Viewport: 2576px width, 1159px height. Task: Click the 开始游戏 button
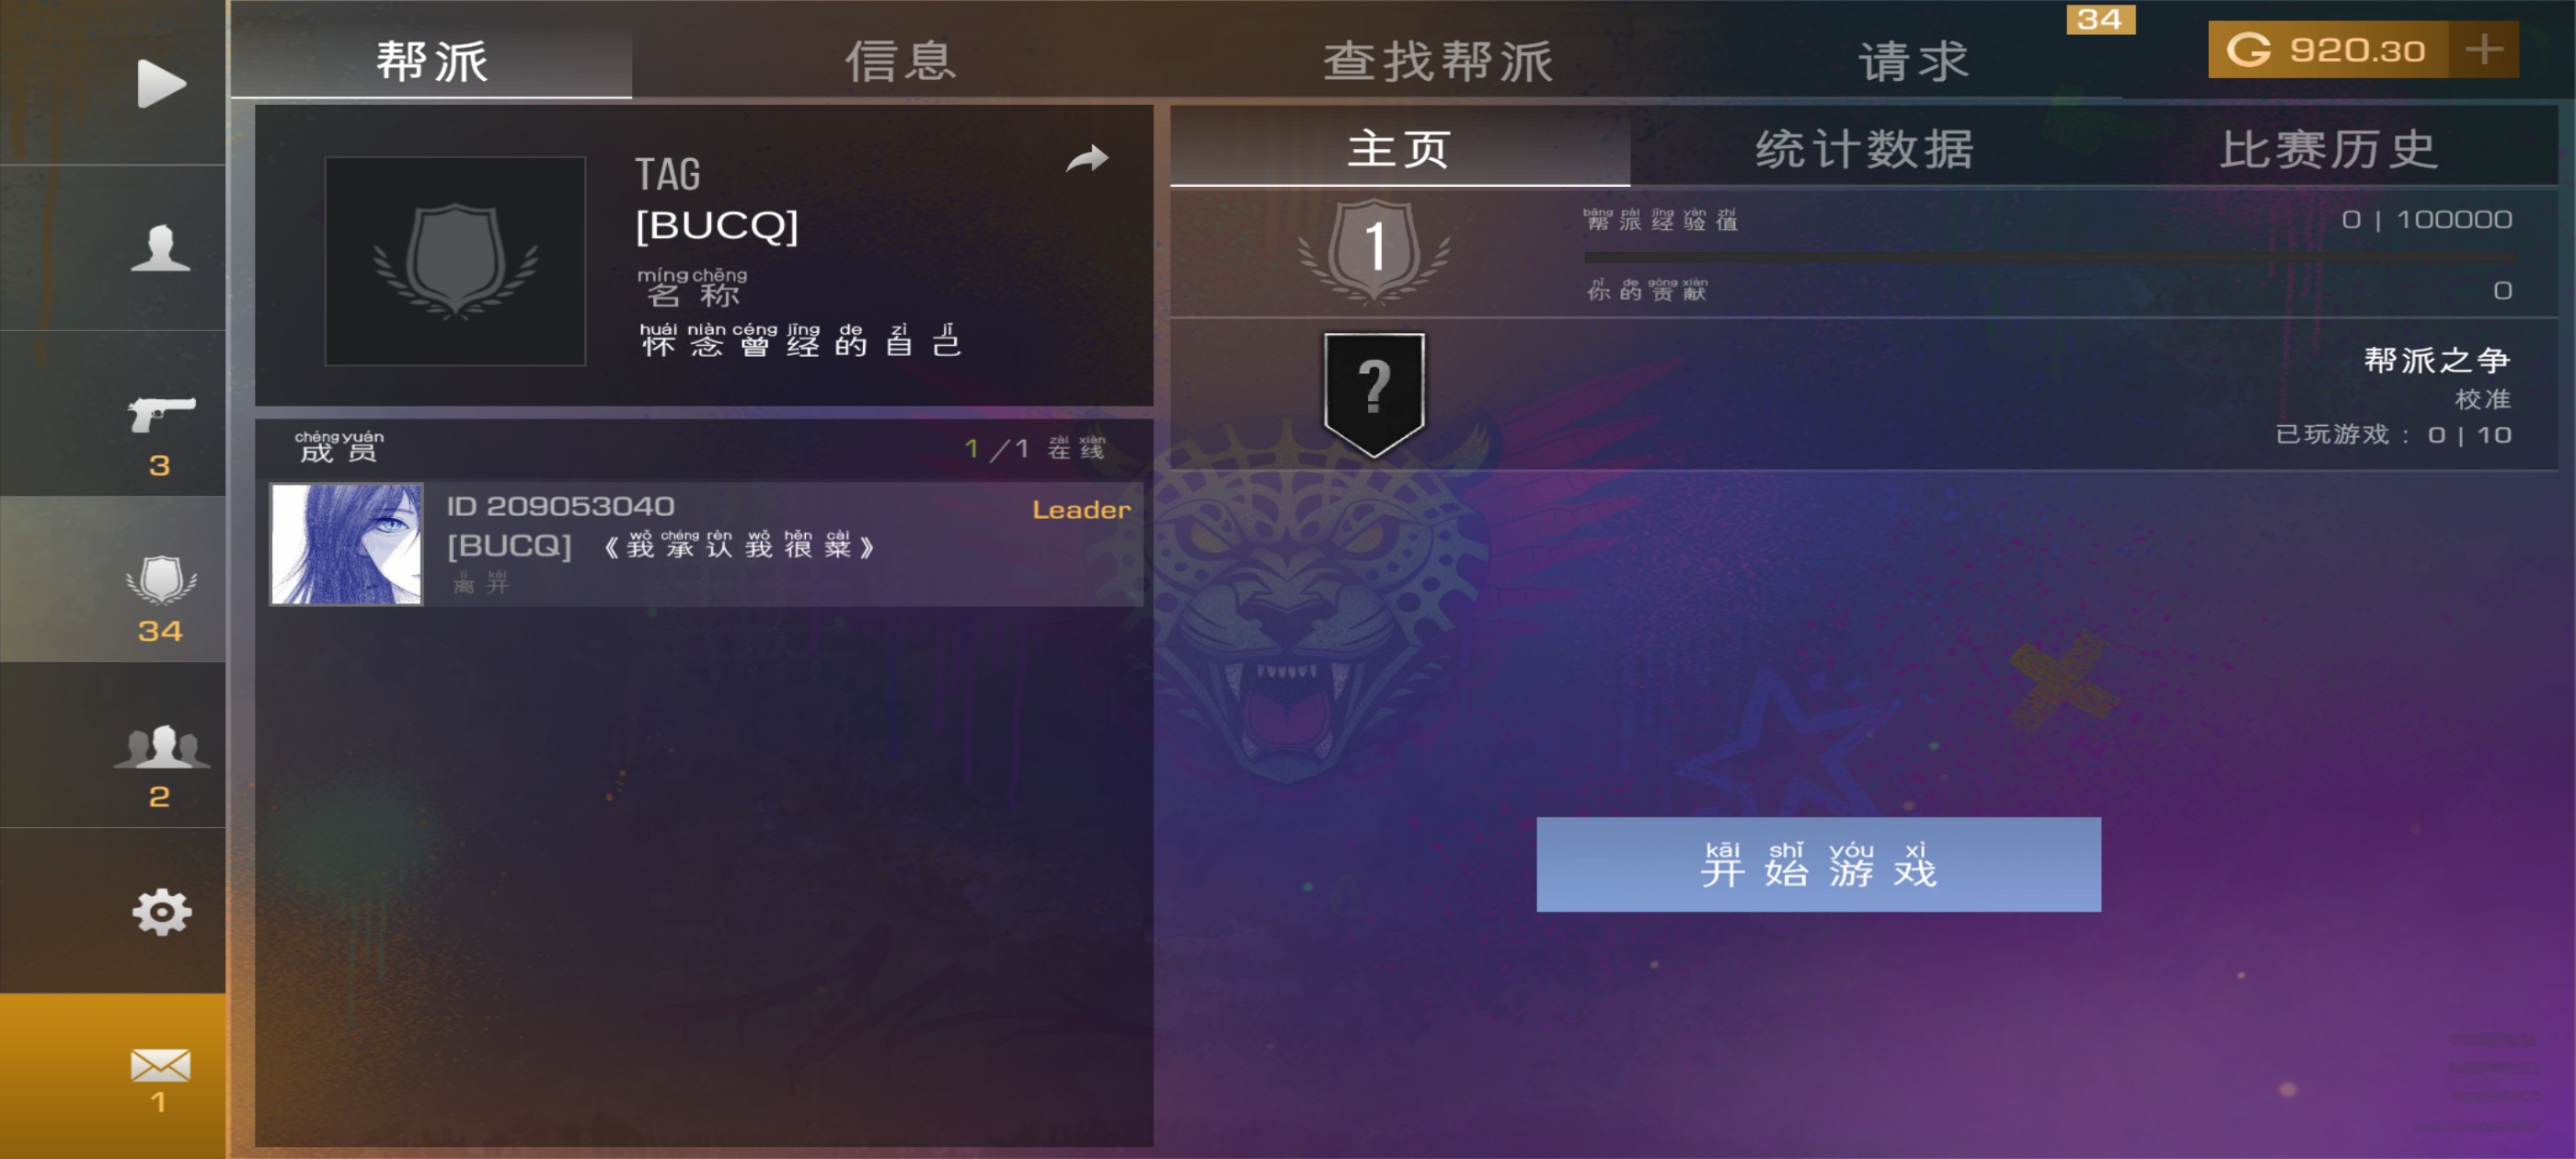tap(1818, 864)
